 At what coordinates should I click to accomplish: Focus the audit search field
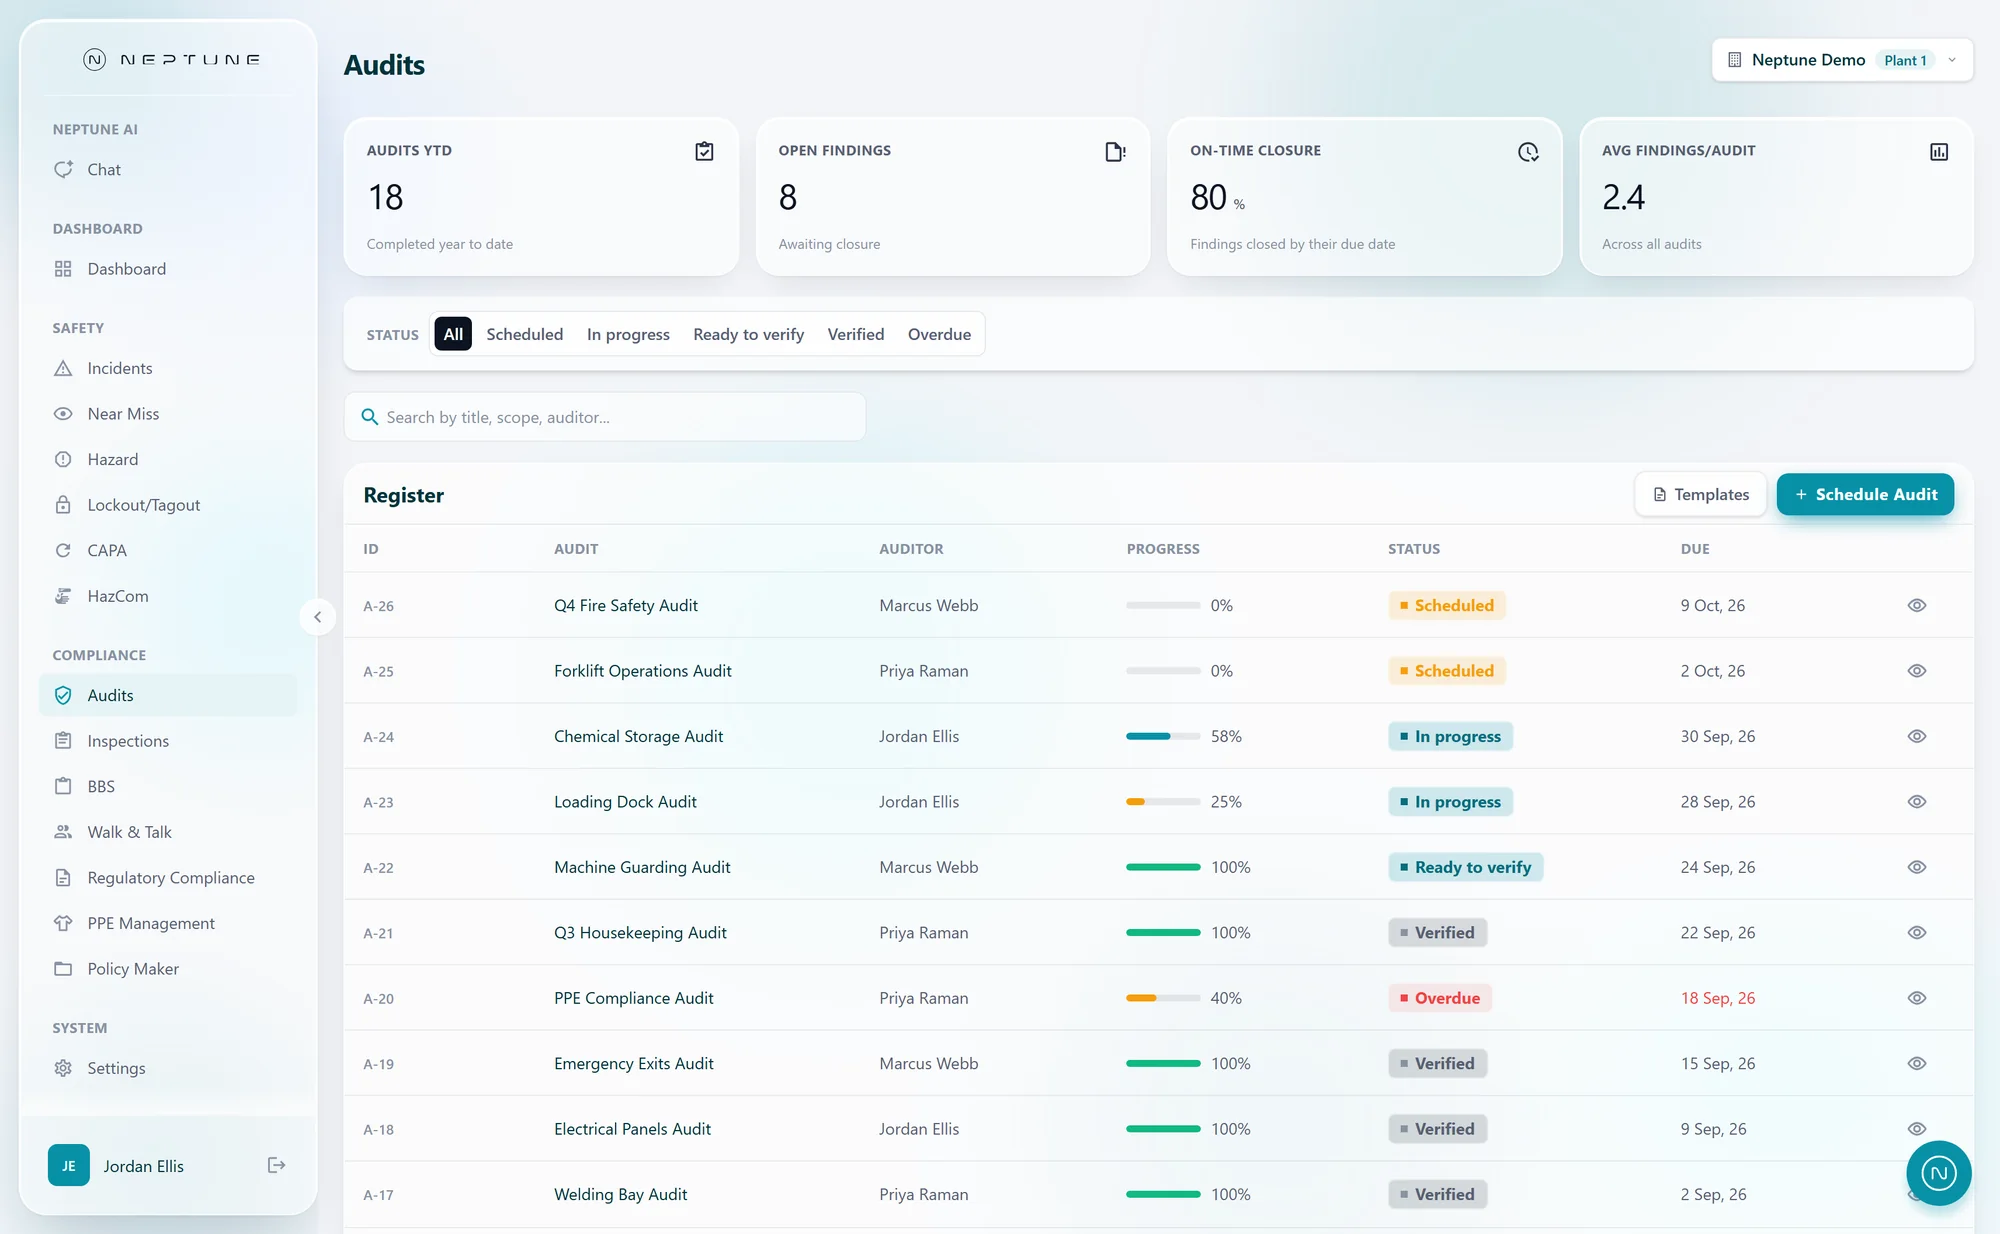[x=605, y=417]
